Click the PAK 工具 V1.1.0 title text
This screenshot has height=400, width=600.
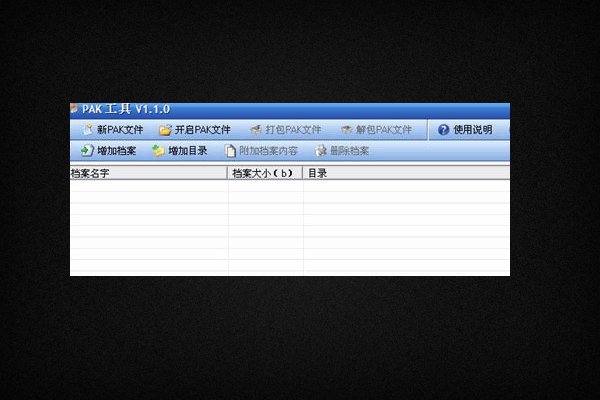(x=126, y=109)
